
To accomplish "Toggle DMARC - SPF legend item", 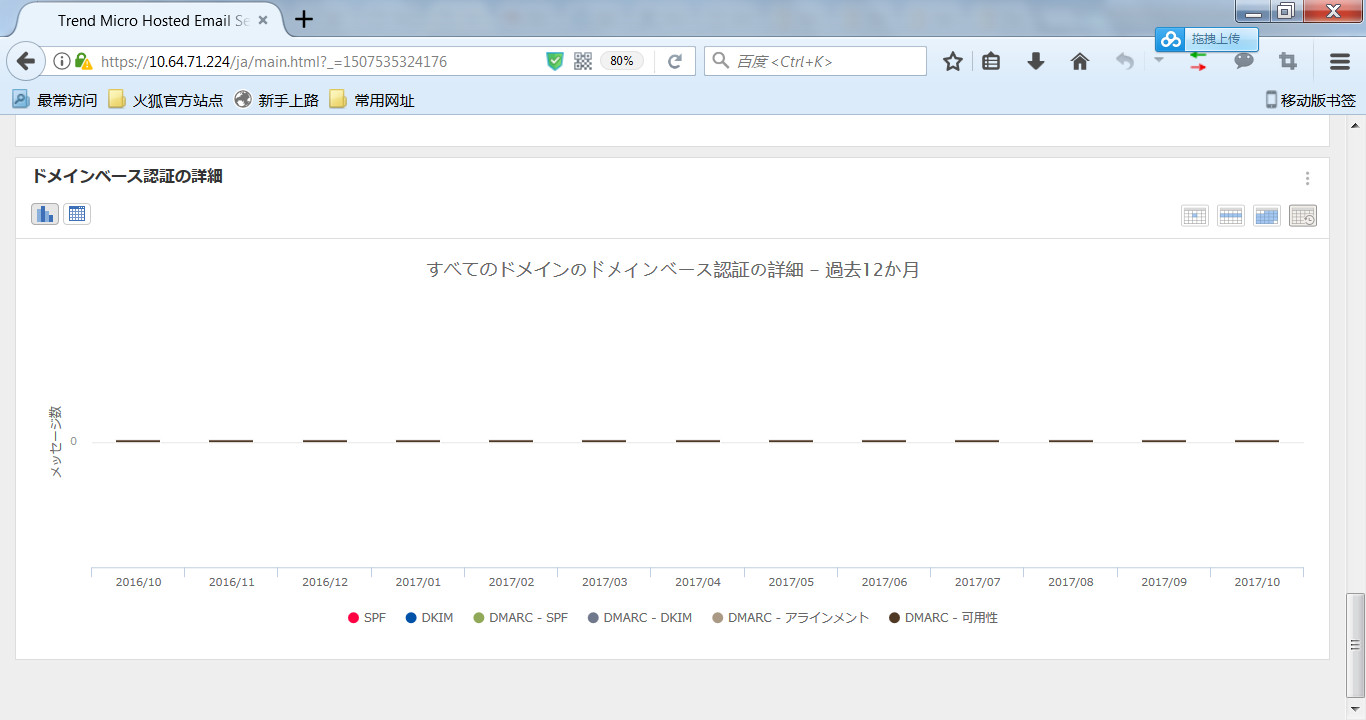I will 520,618.
